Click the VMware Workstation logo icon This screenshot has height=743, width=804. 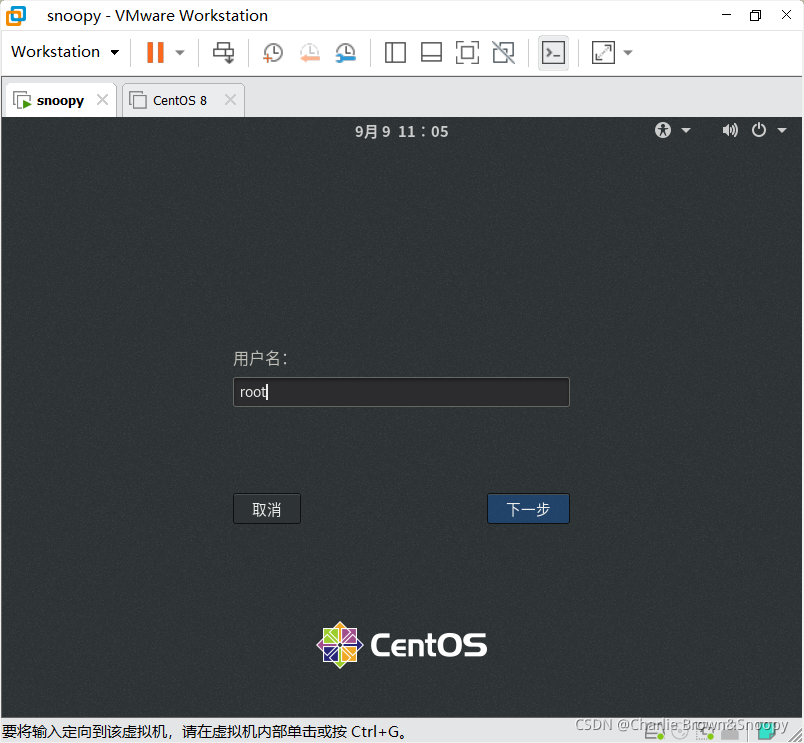click(x=16, y=16)
